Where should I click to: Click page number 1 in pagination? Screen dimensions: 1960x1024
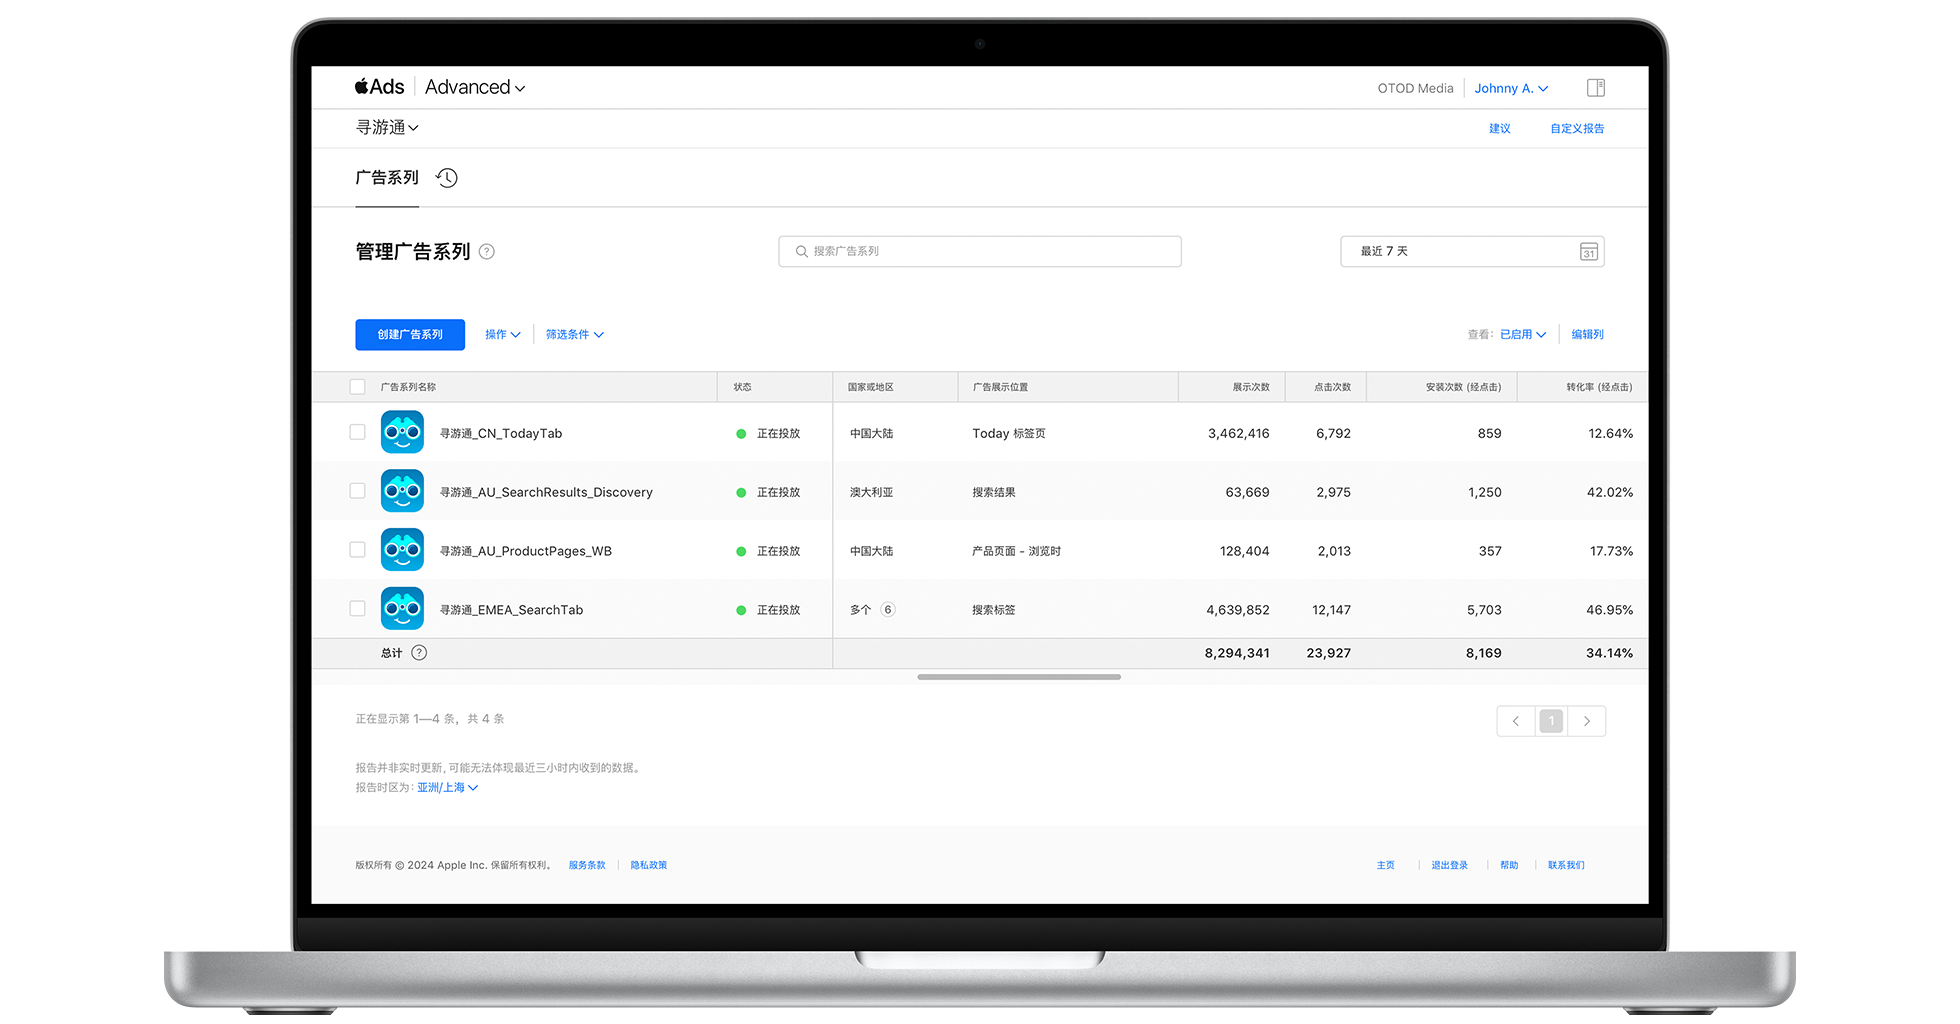click(x=1551, y=721)
